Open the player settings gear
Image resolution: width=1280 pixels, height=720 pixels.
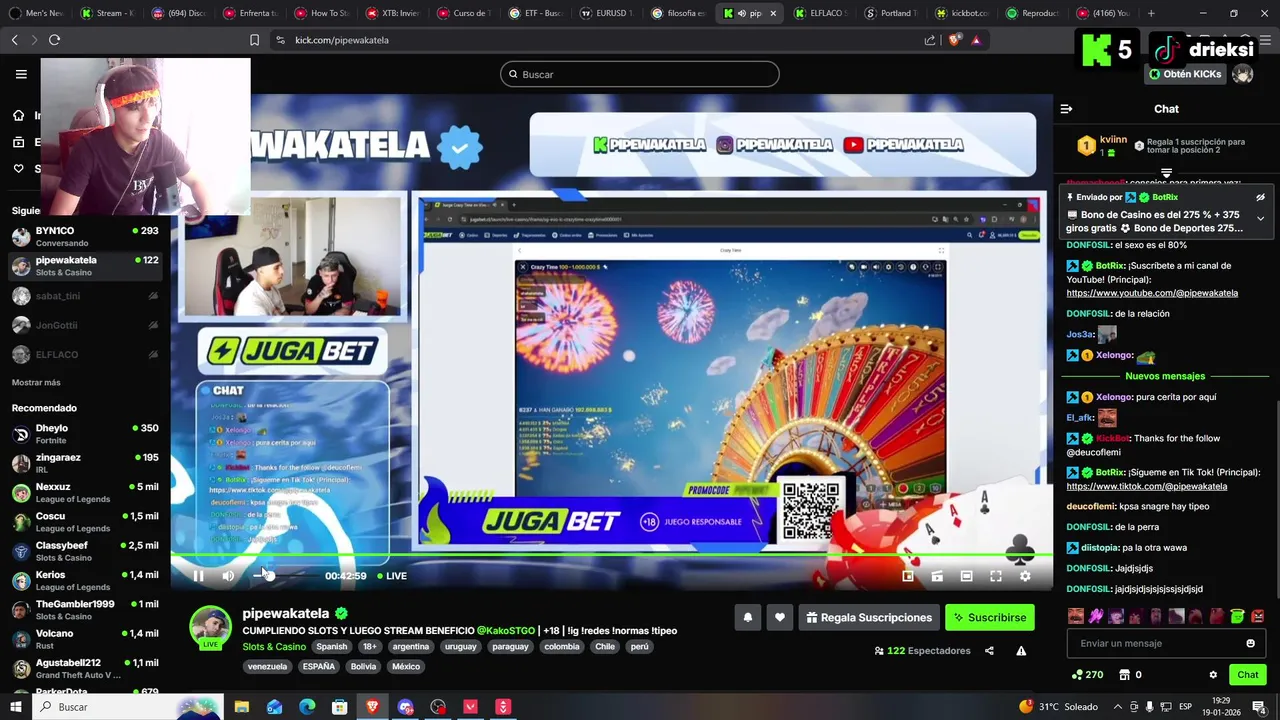[1025, 576]
